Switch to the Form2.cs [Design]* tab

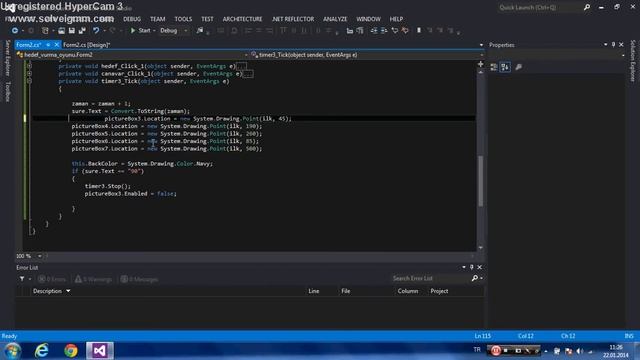pyautogui.click(x=87, y=45)
